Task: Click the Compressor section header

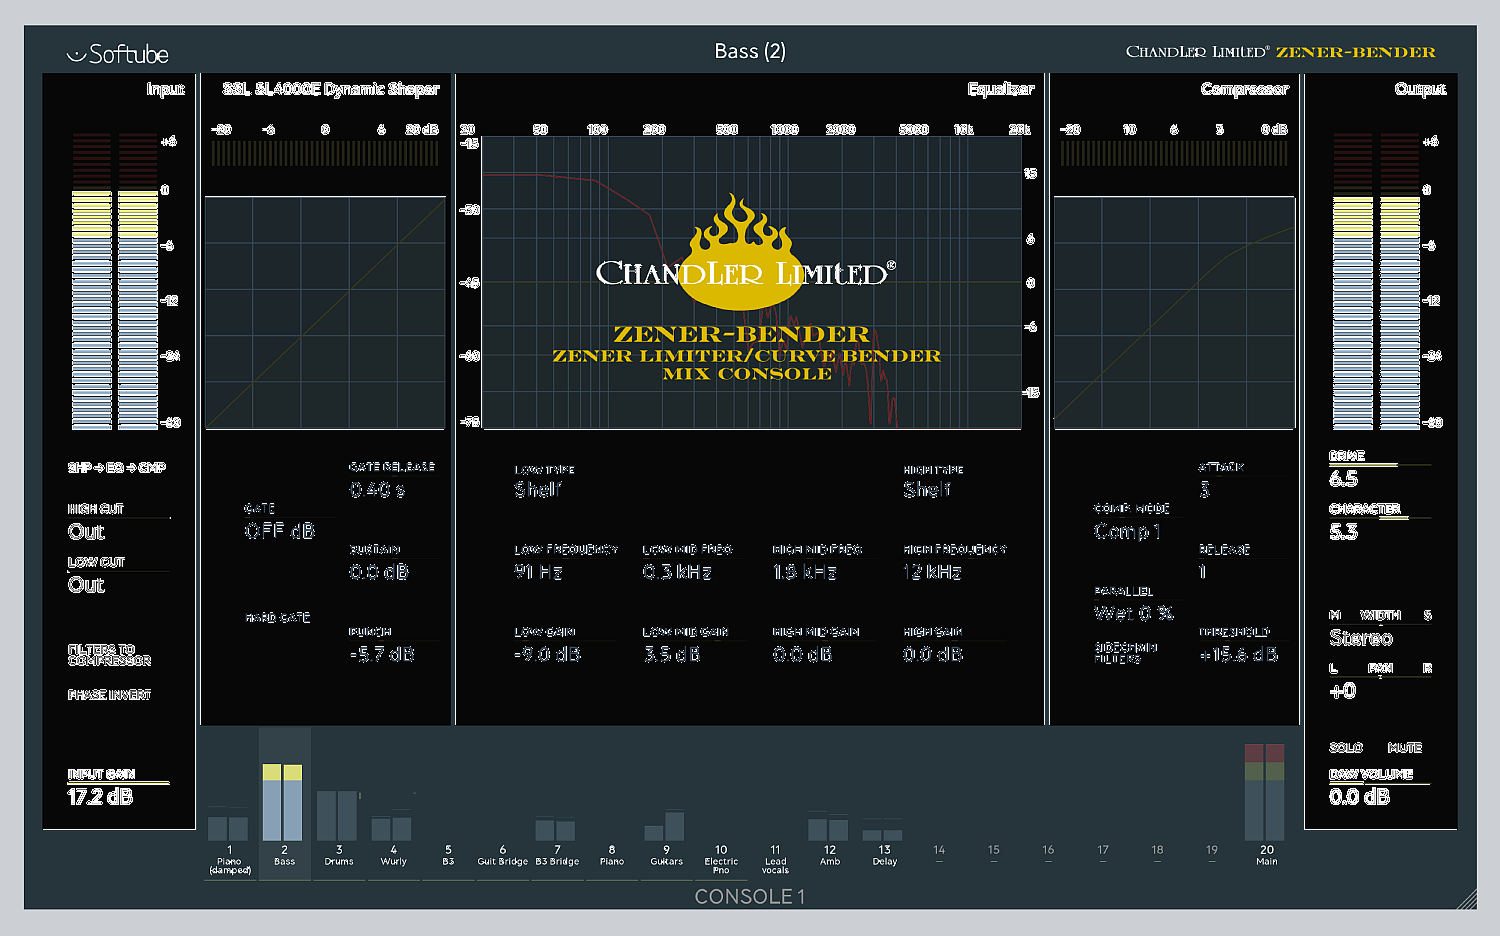Action: pyautogui.click(x=1245, y=89)
